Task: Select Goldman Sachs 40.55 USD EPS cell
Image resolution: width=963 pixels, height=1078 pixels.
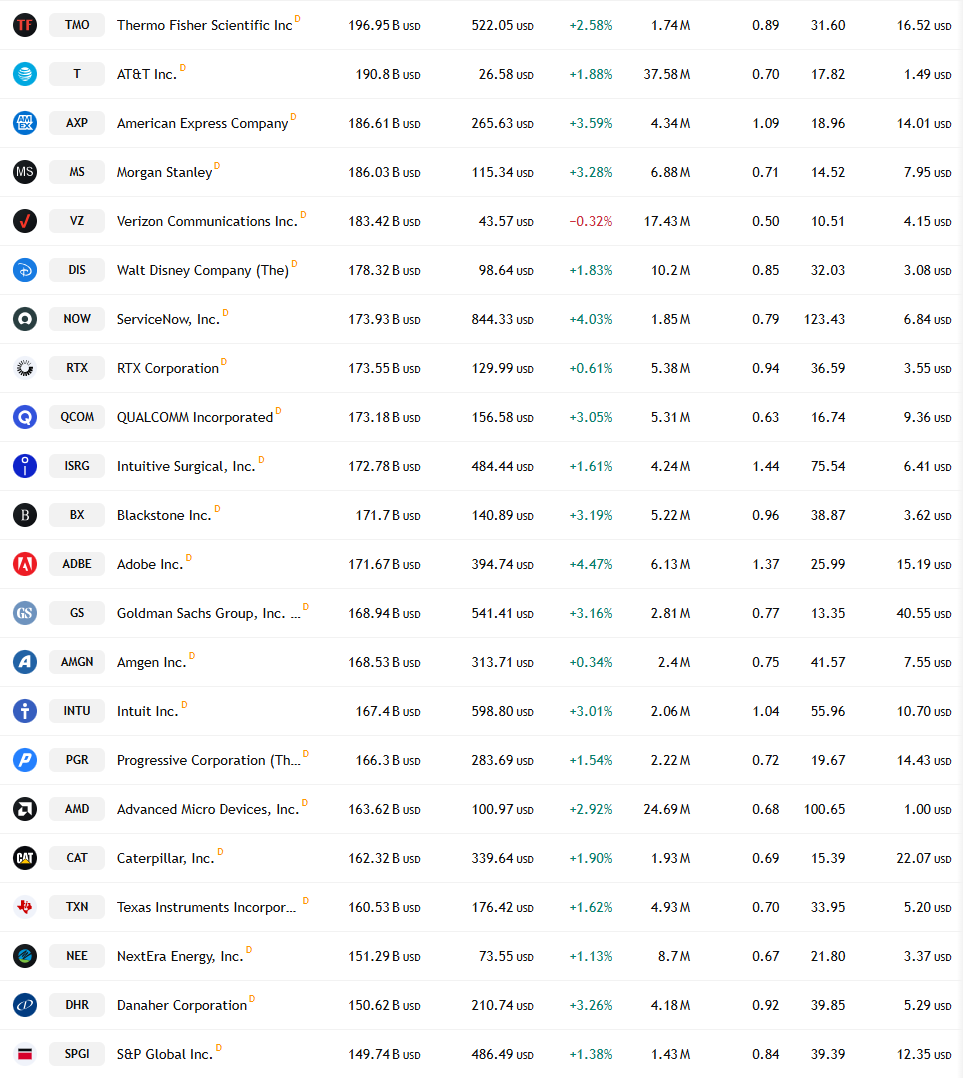Action: point(924,613)
